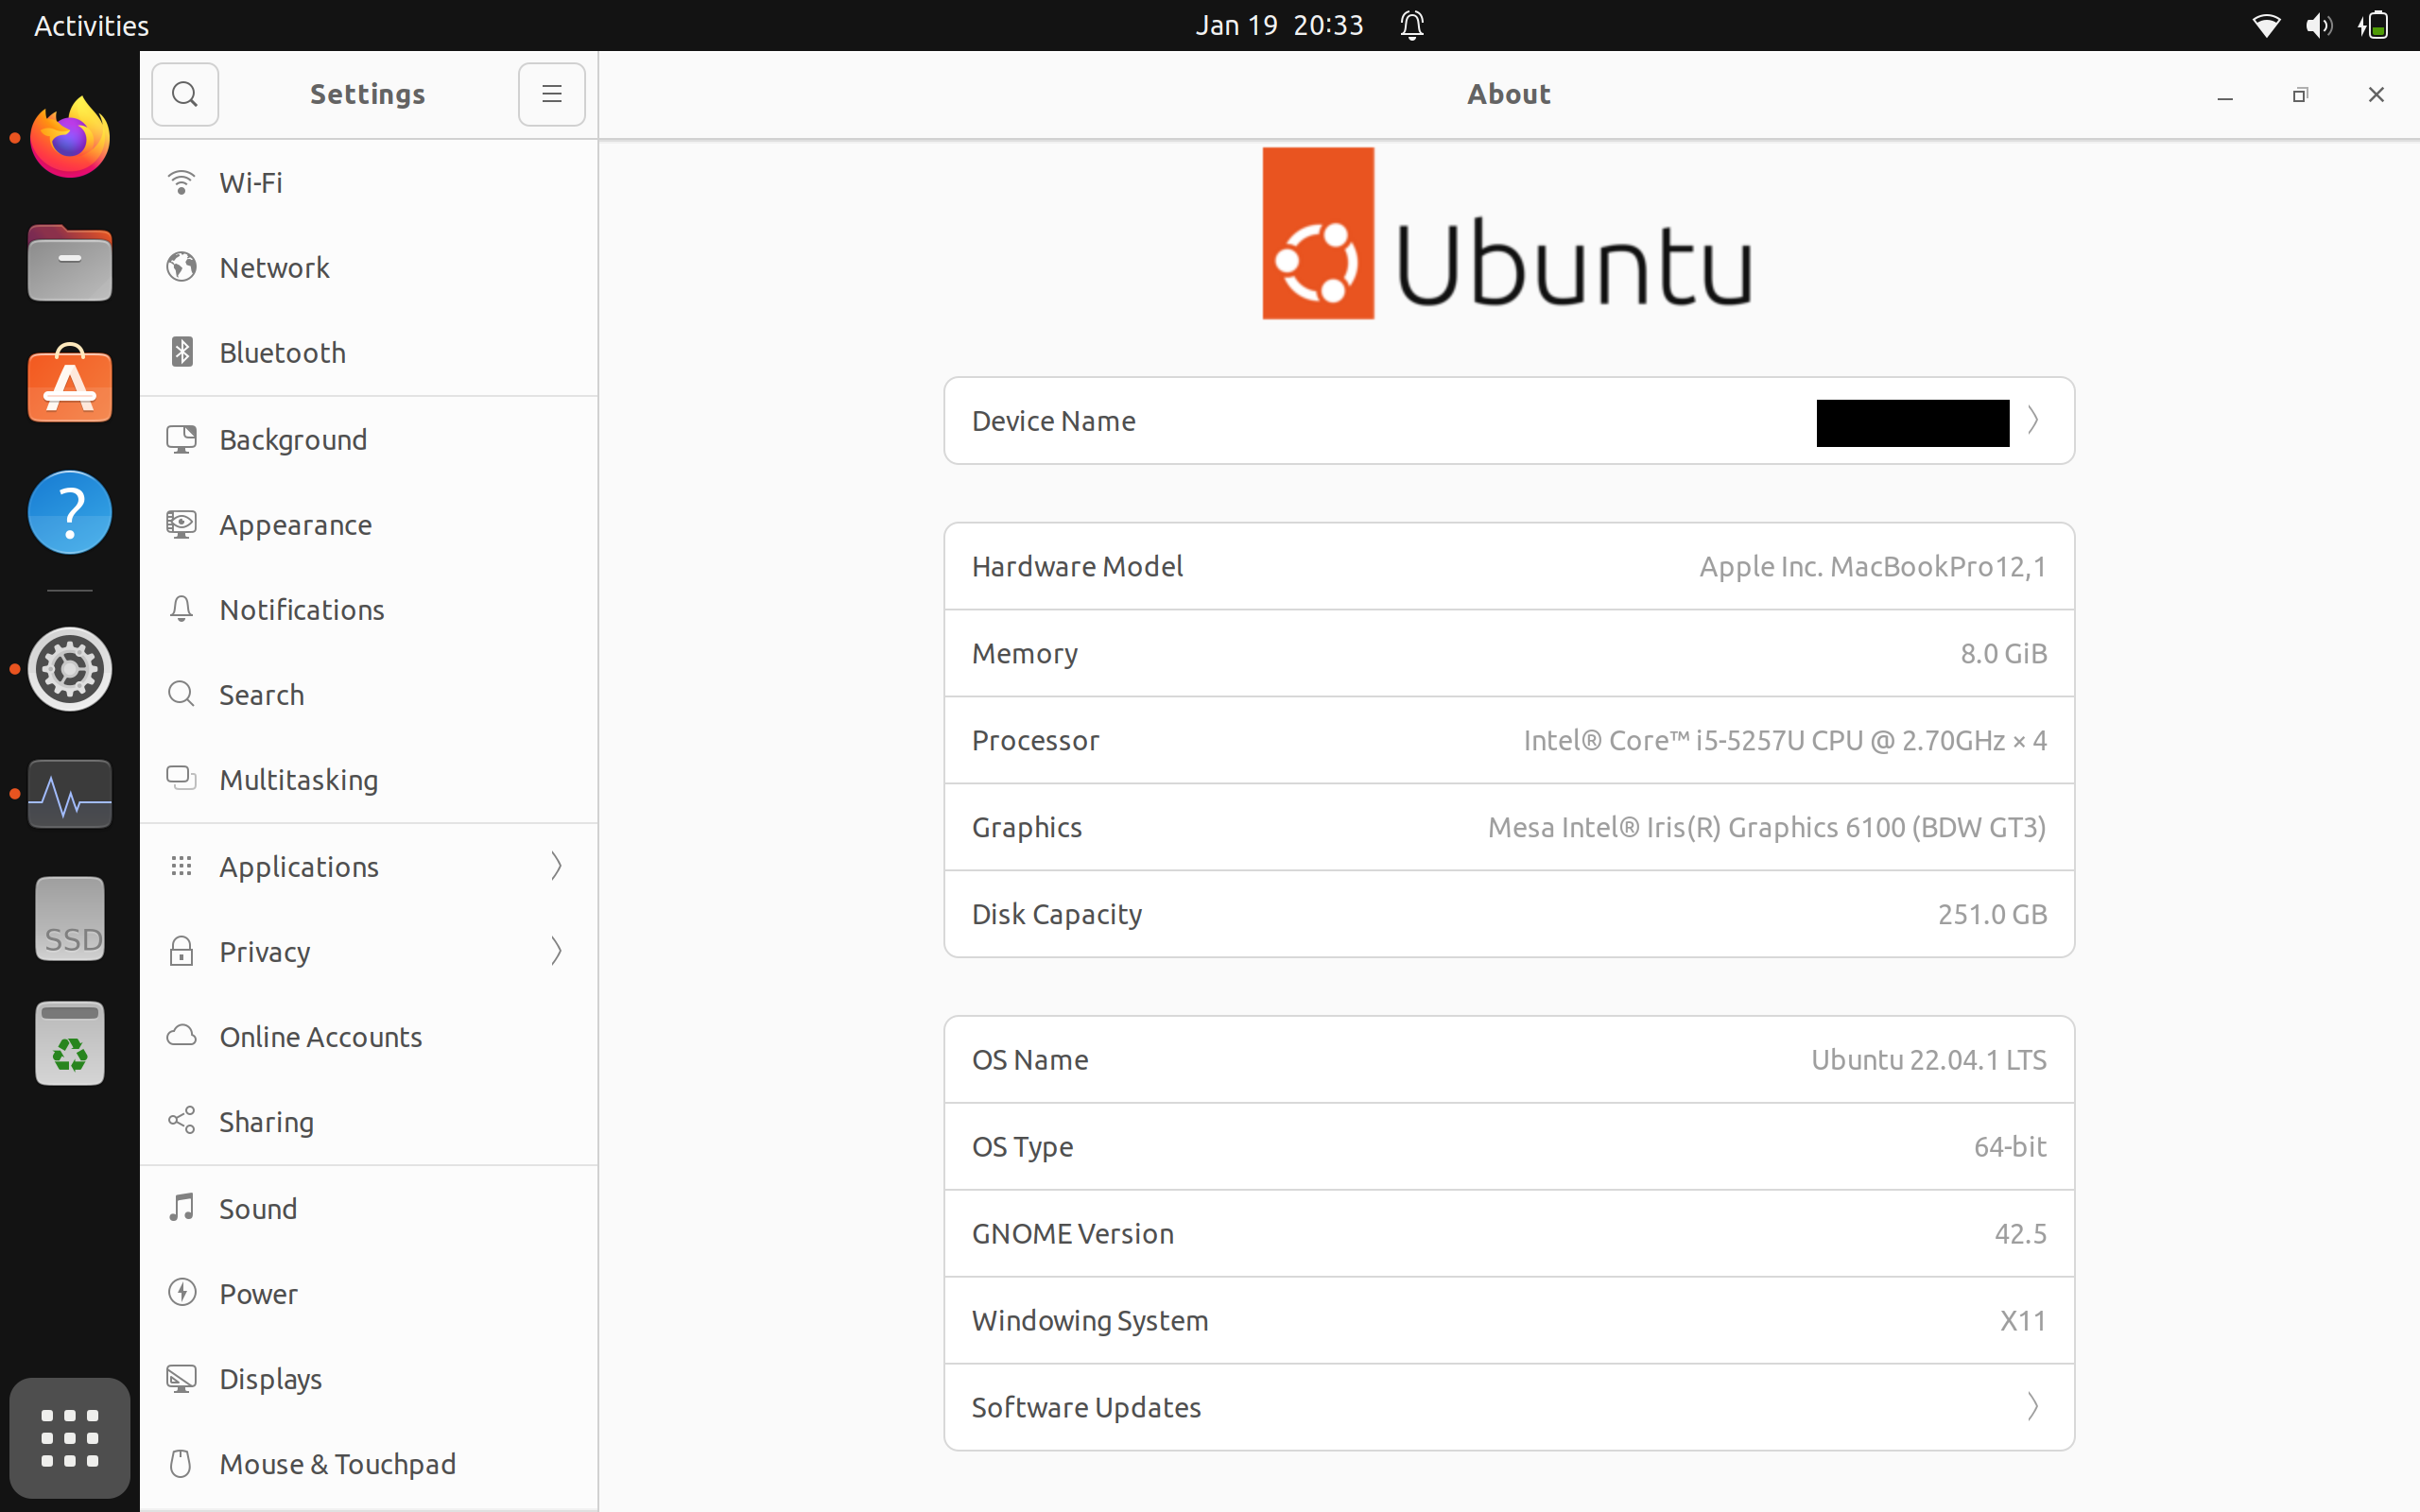Click the Wi-Fi signal icon in taskbar
The width and height of the screenshot is (2420, 1512).
tap(2265, 25)
